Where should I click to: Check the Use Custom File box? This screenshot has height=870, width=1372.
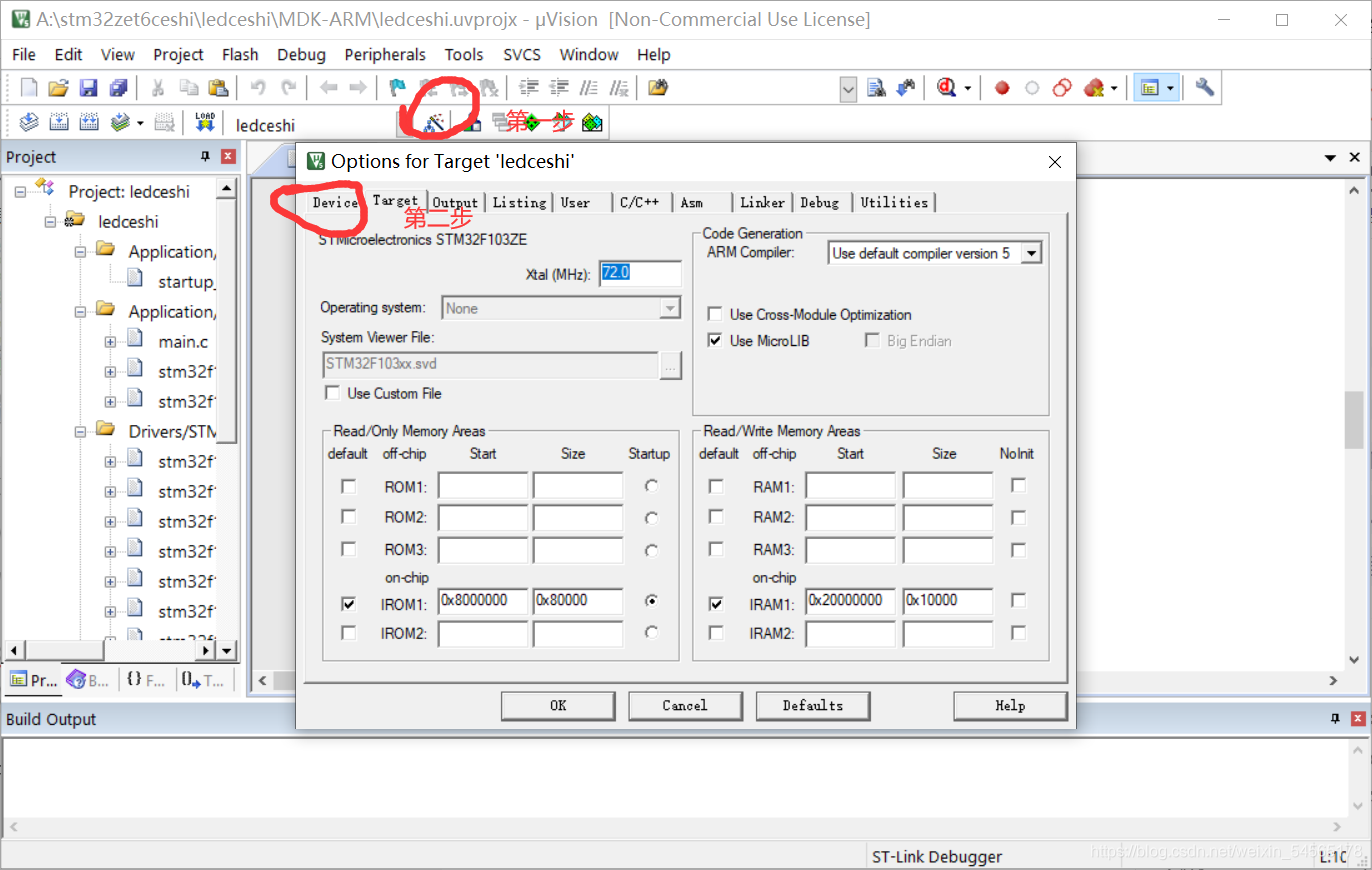tap(332, 393)
